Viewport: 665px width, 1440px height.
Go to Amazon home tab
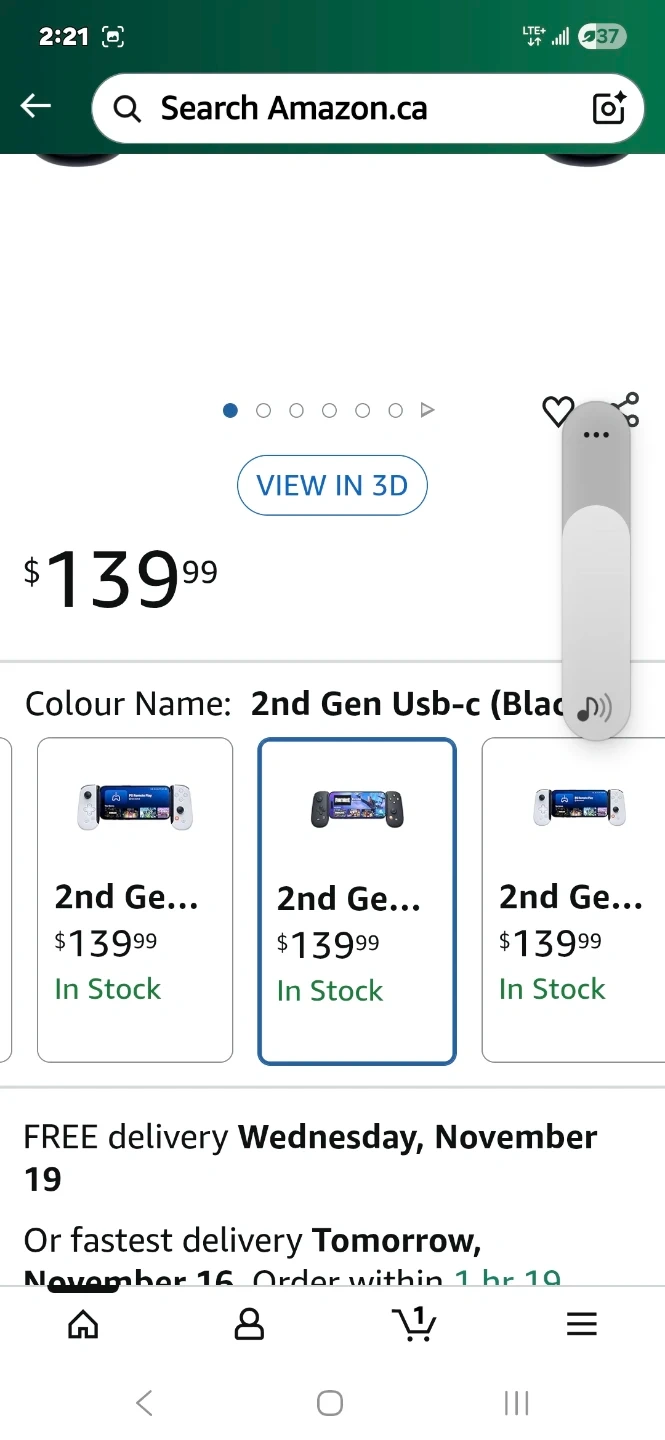click(83, 1324)
